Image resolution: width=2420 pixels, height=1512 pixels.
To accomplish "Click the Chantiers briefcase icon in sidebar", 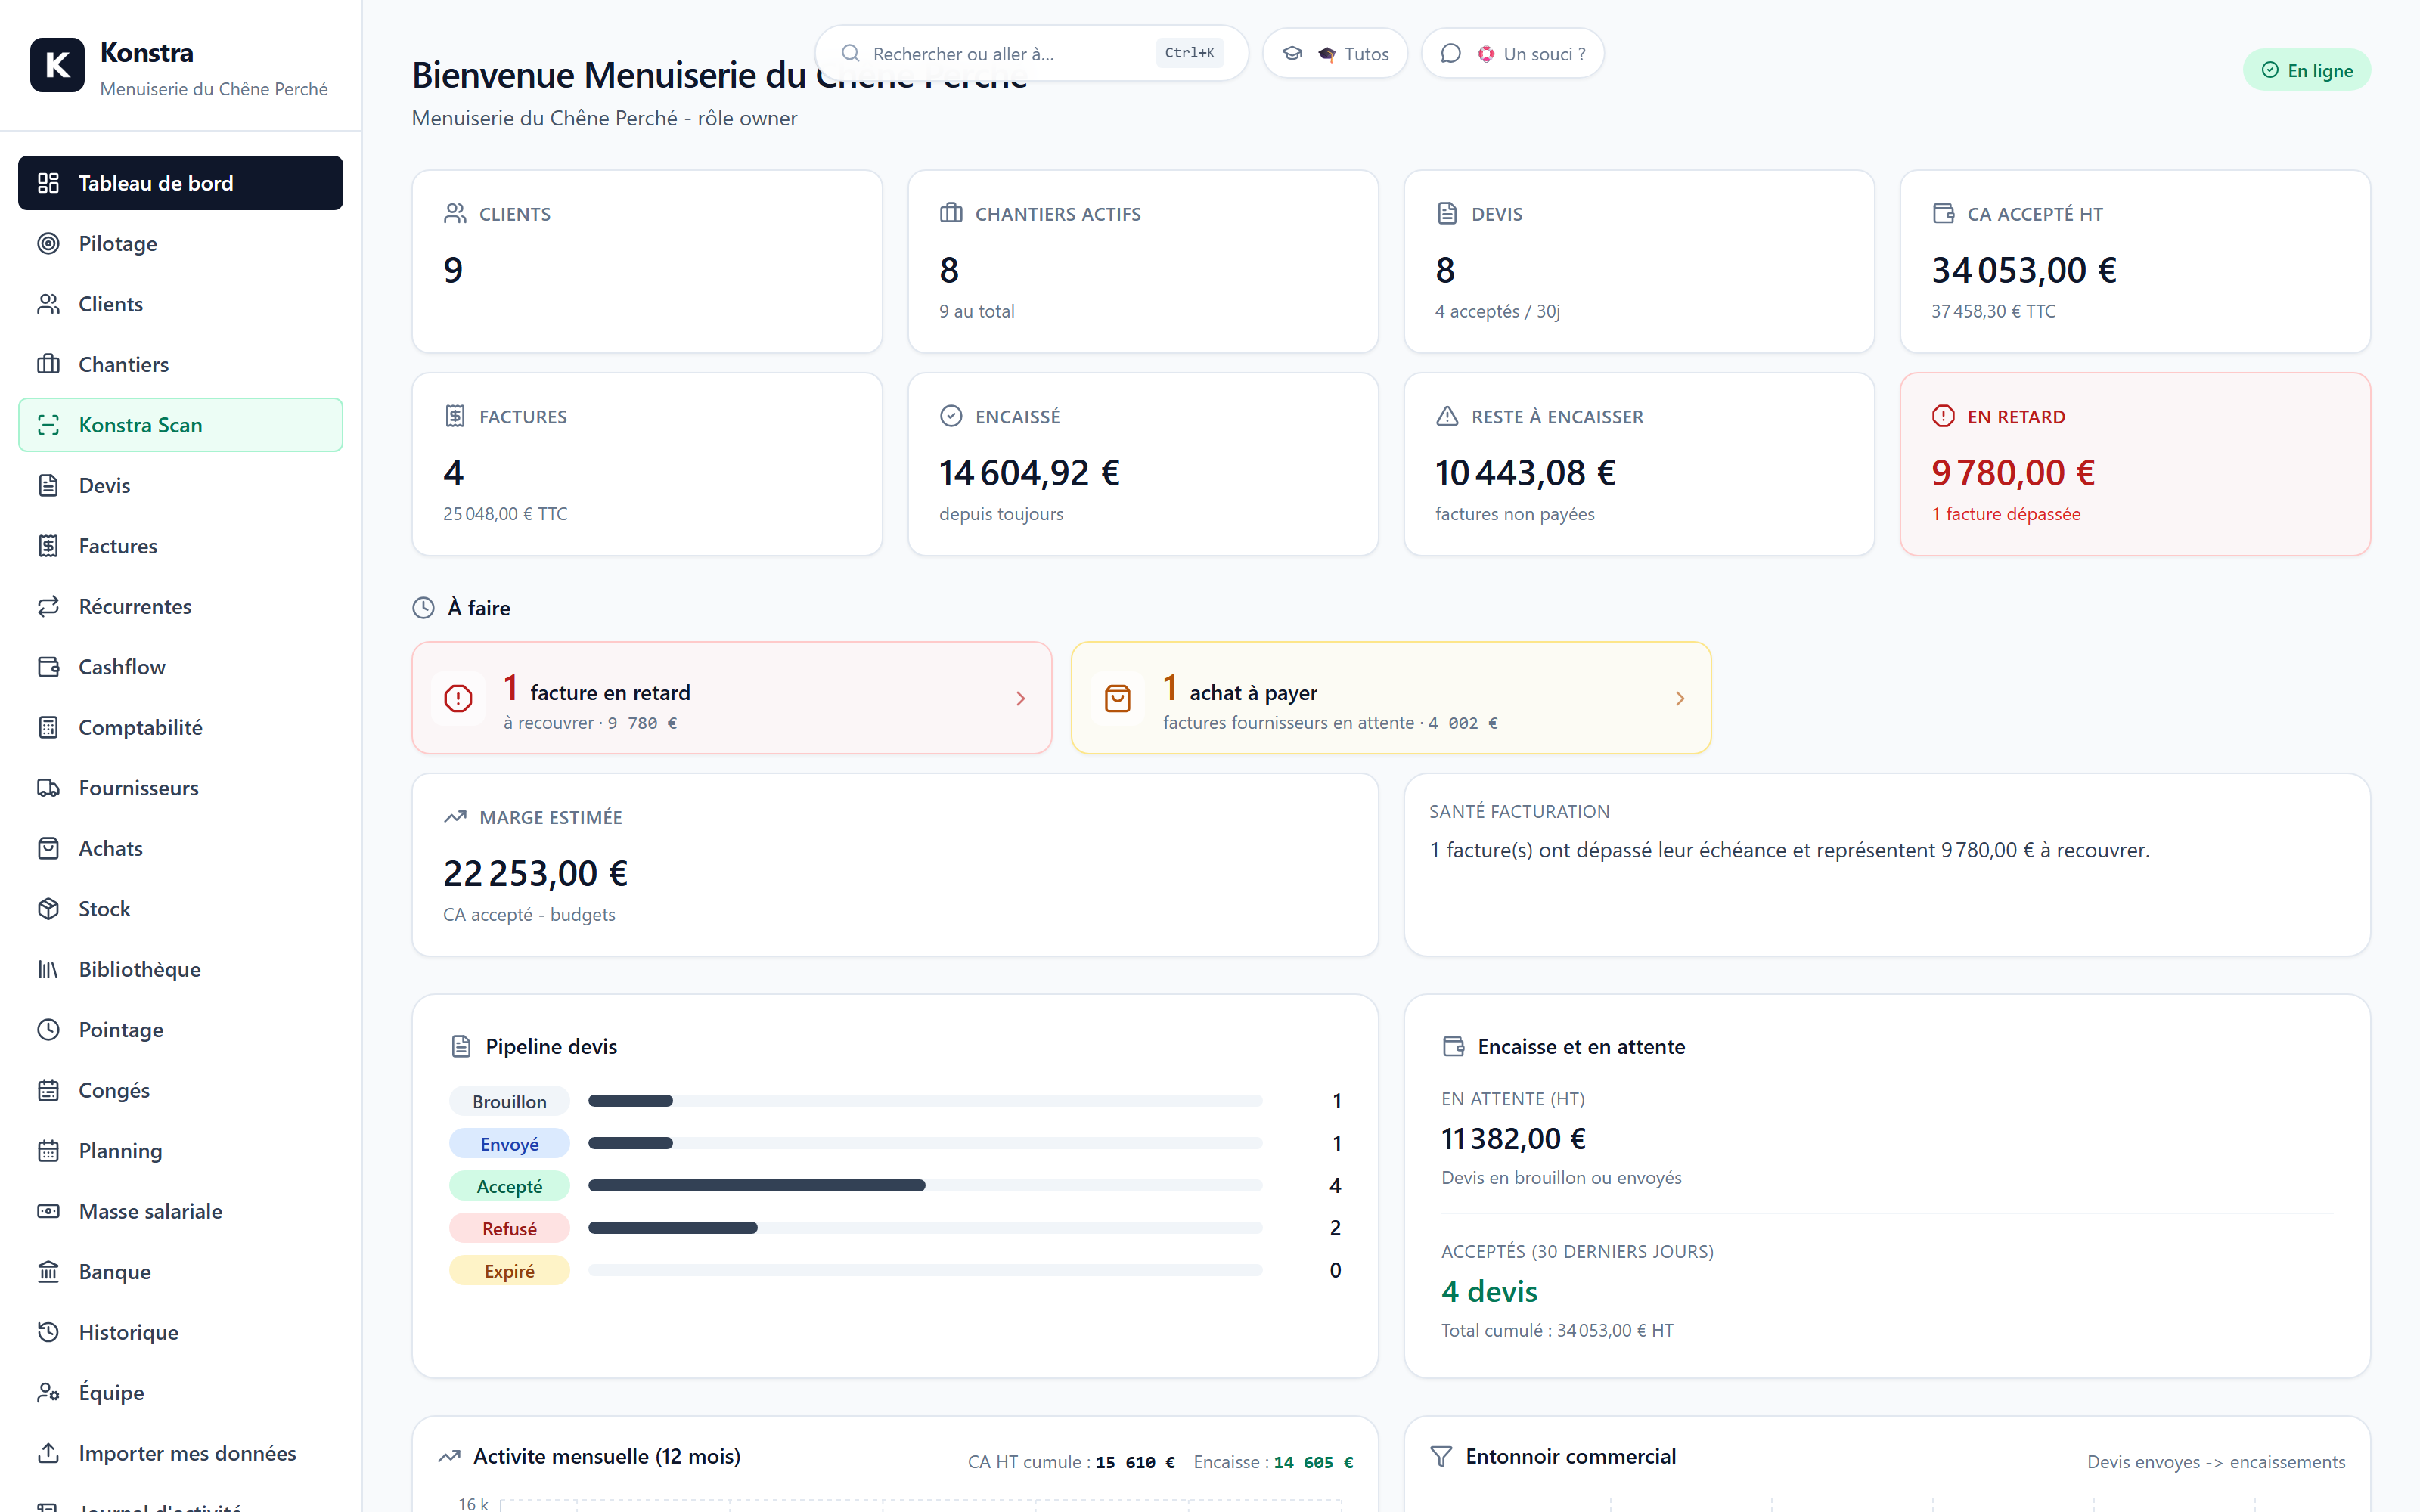I will 48,364.
